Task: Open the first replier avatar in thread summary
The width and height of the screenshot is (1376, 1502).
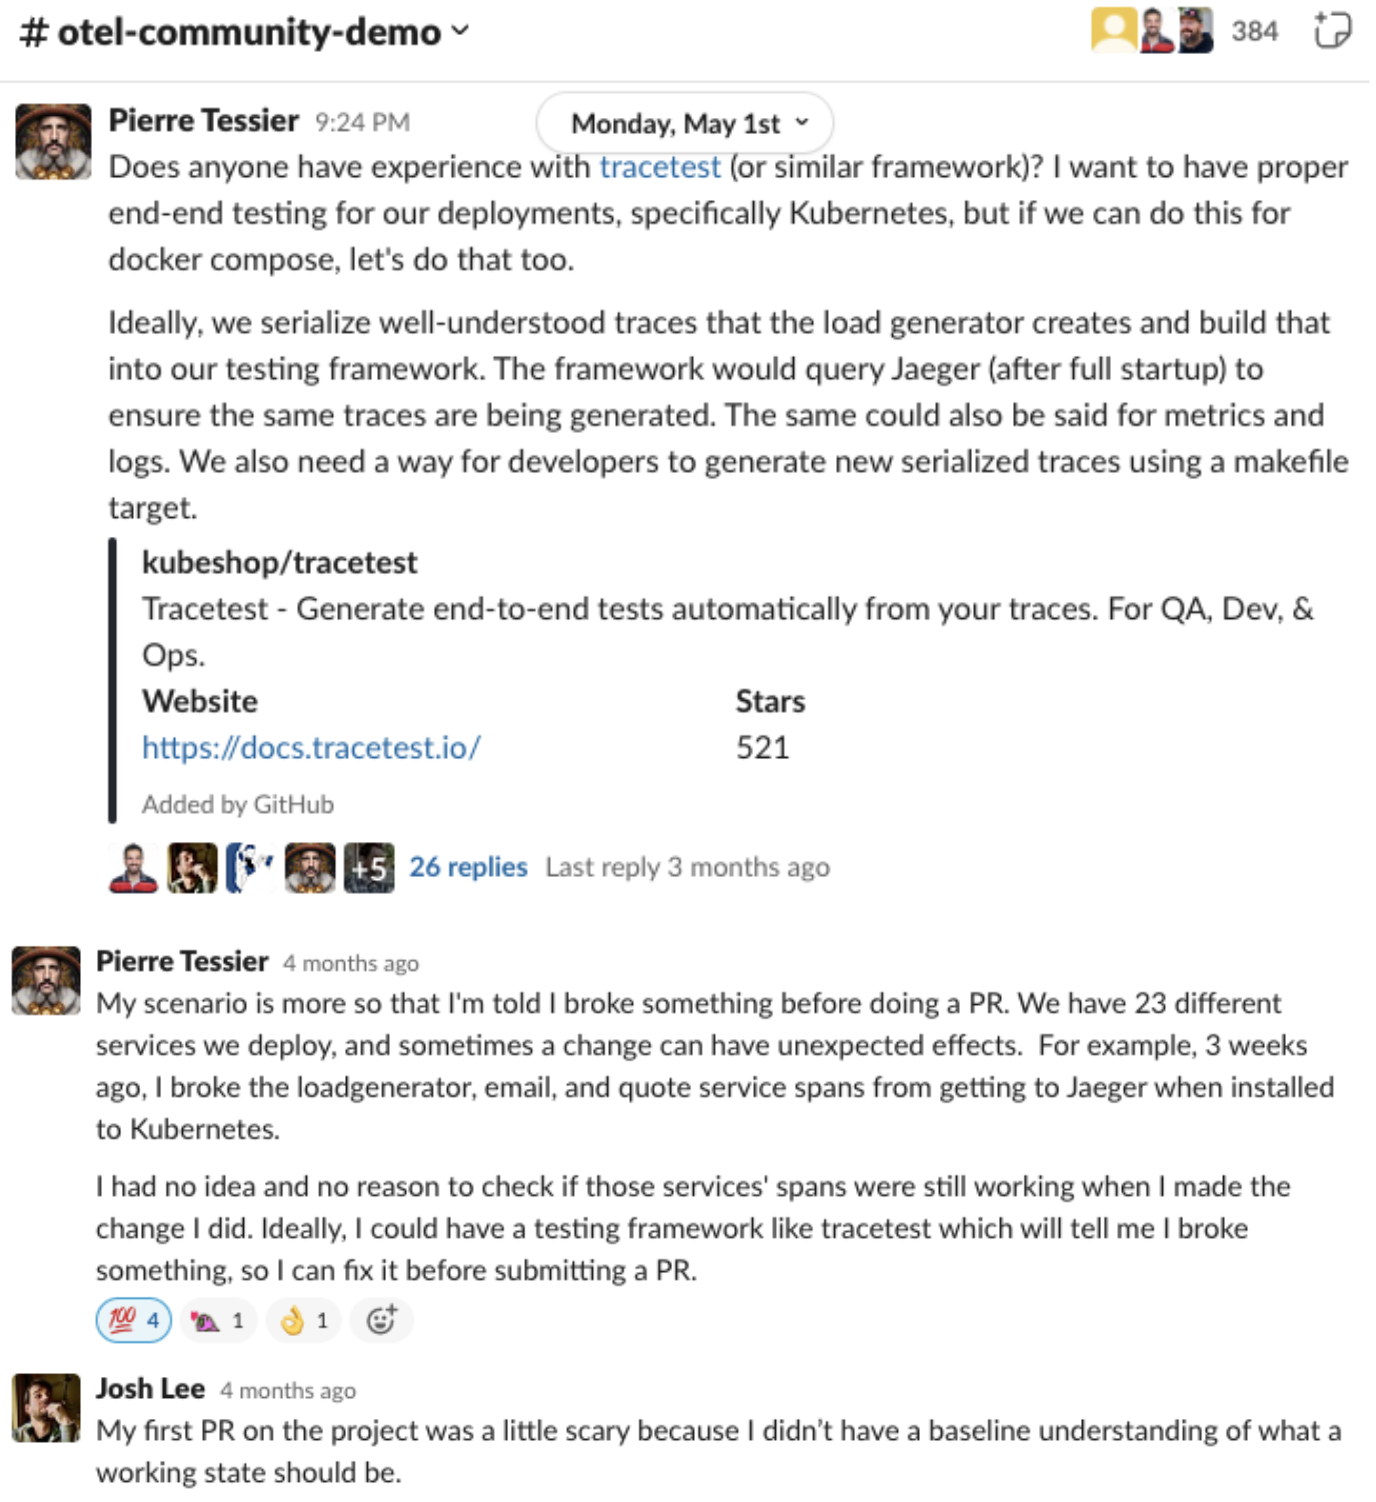Action: 133,867
